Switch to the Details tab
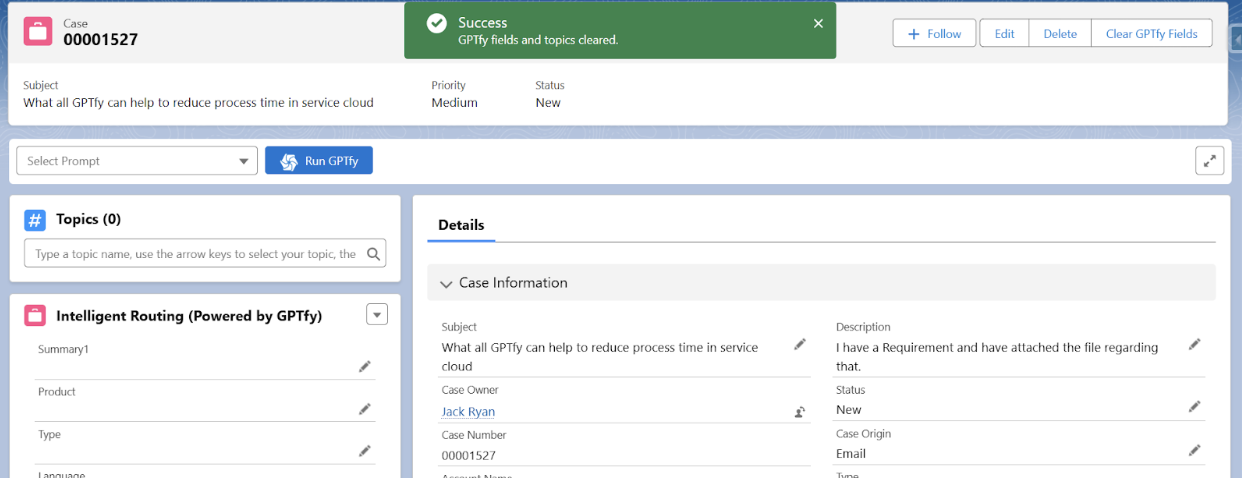 461,226
